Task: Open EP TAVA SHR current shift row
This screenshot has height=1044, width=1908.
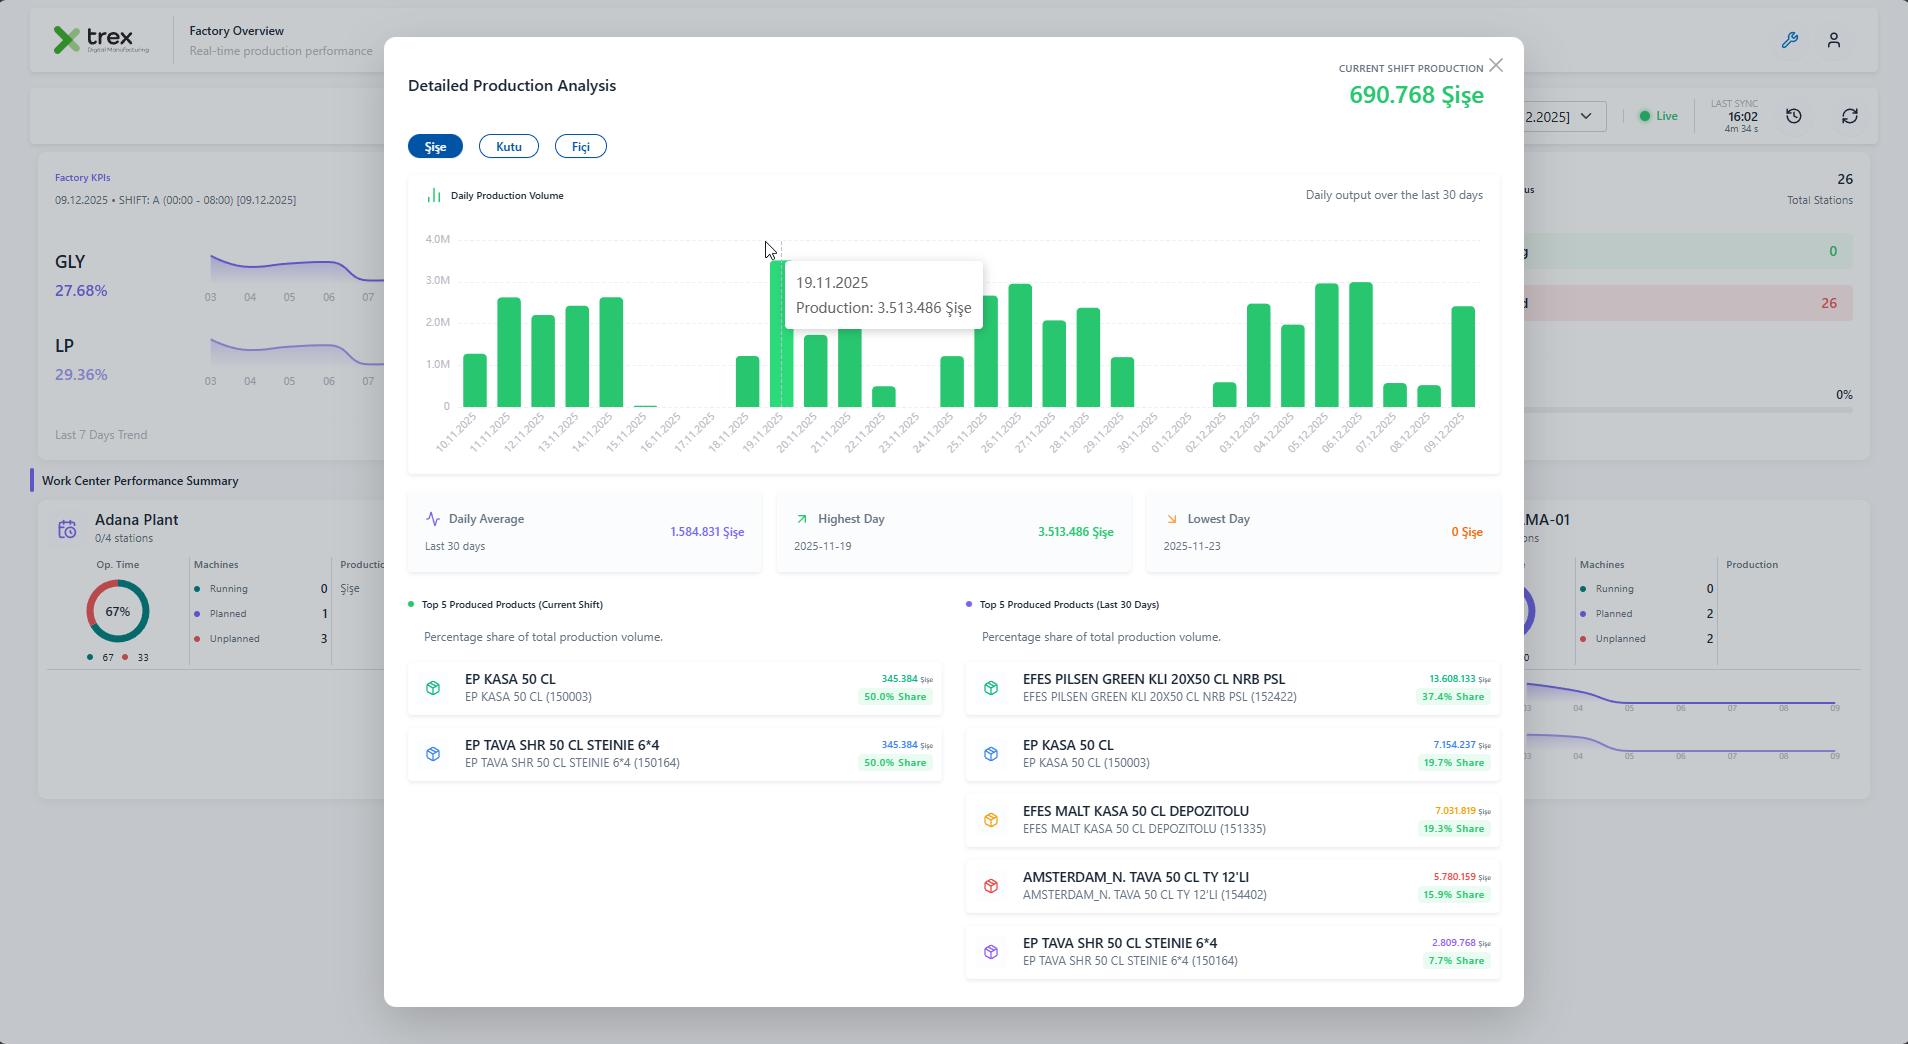Action: (675, 754)
